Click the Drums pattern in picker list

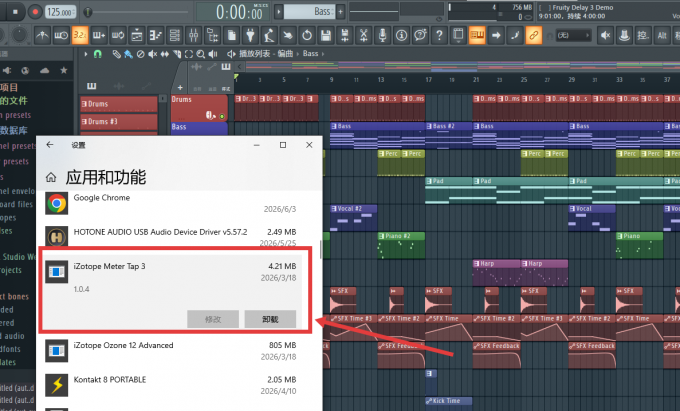(x=118, y=104)
